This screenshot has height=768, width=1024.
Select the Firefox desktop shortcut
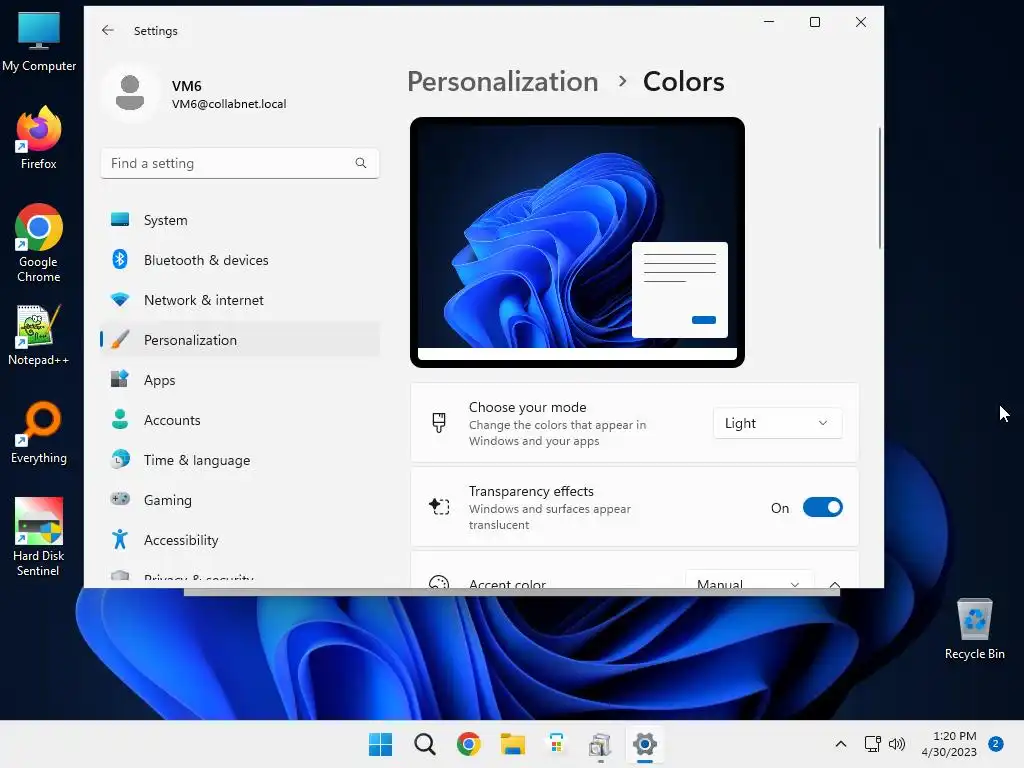(39, 138)
